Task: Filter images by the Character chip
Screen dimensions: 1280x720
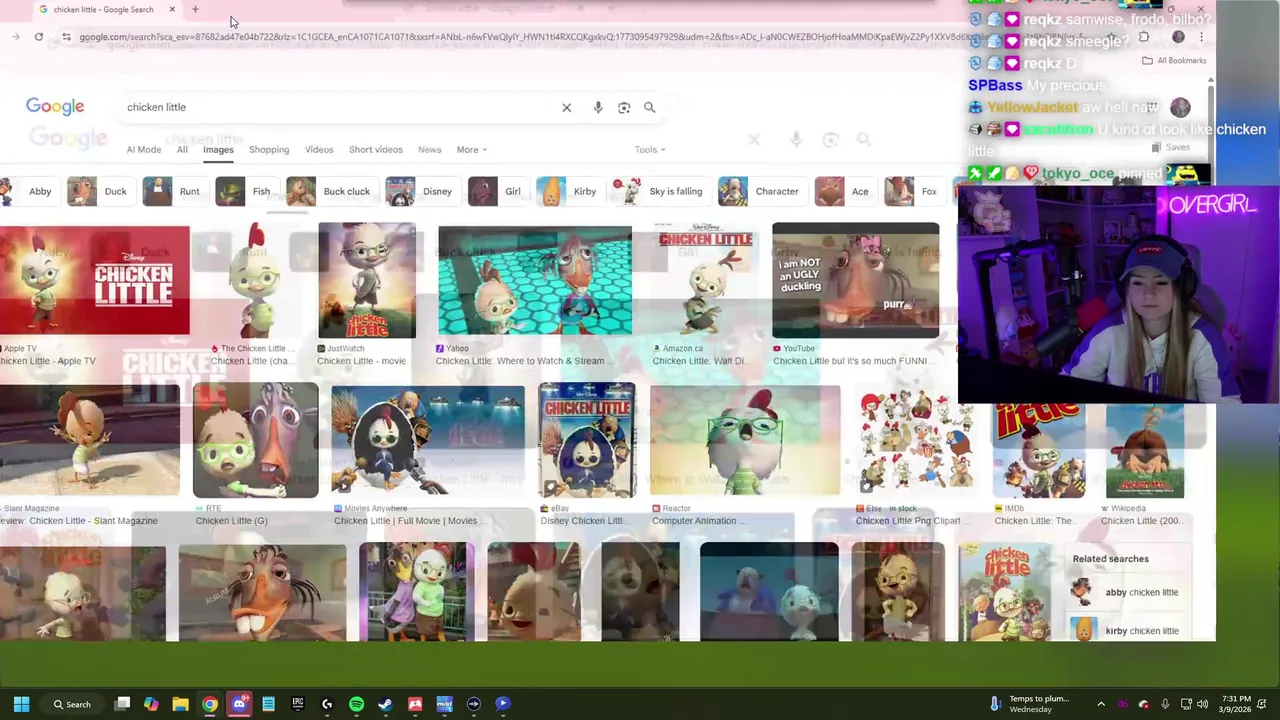Action: (761, 191)
